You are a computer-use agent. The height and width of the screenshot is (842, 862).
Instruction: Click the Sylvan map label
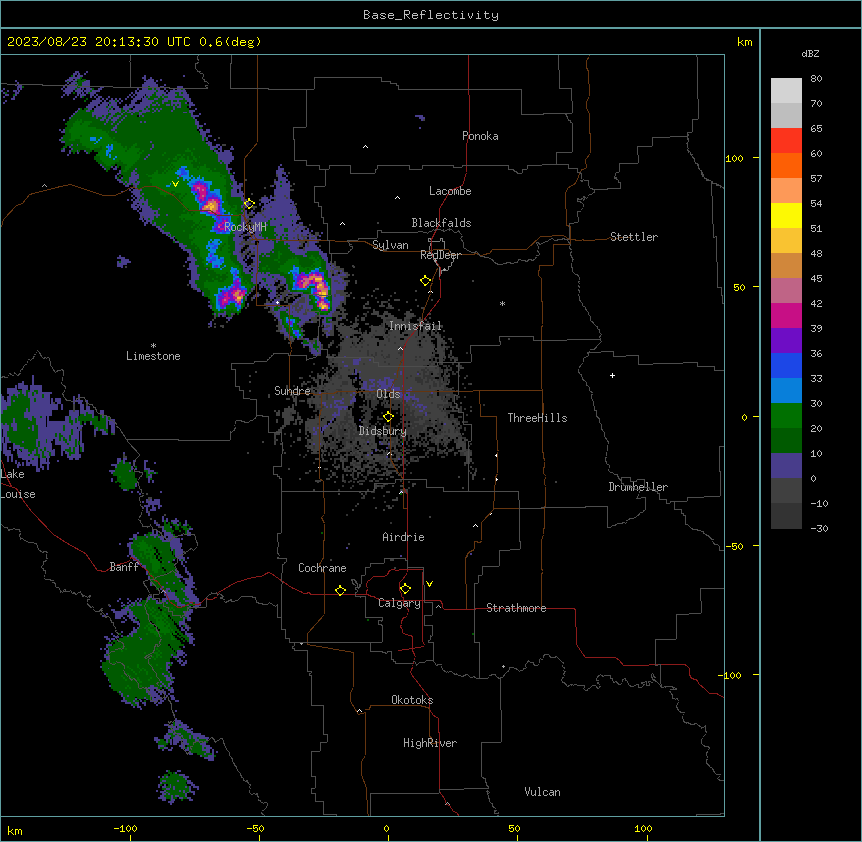[390, 245]
